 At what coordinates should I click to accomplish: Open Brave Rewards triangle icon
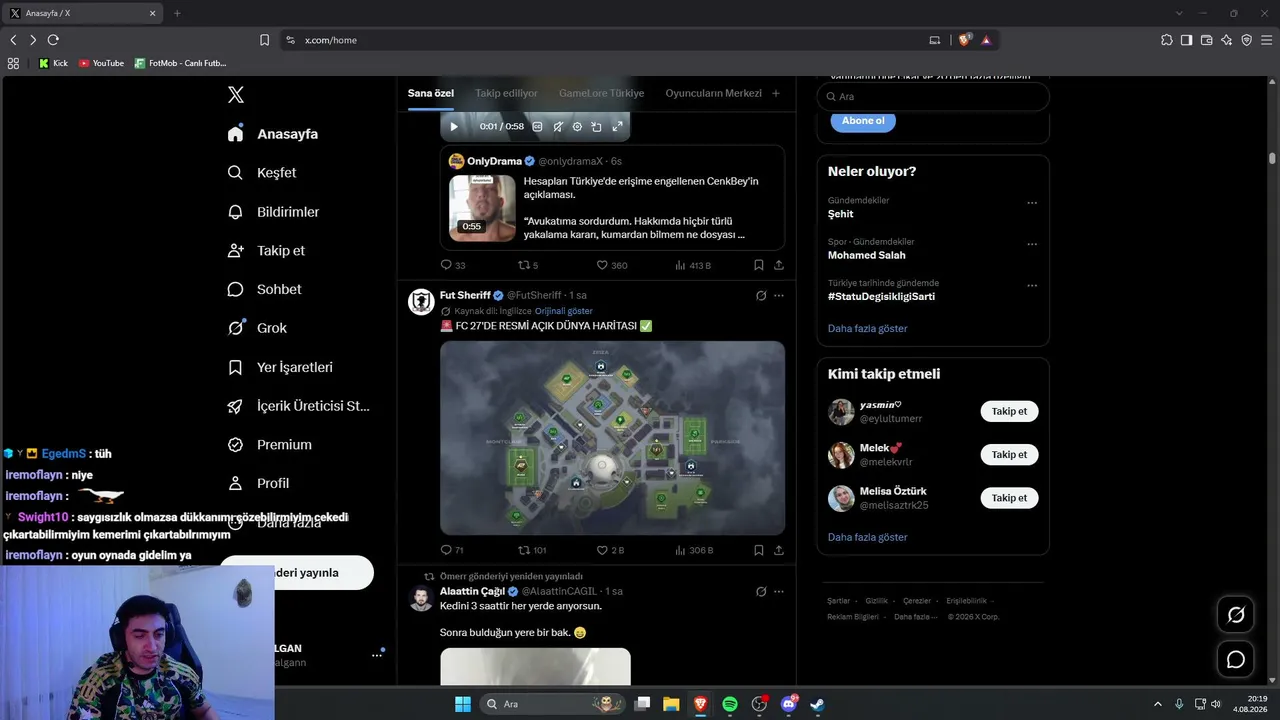[x=986, y=40]
